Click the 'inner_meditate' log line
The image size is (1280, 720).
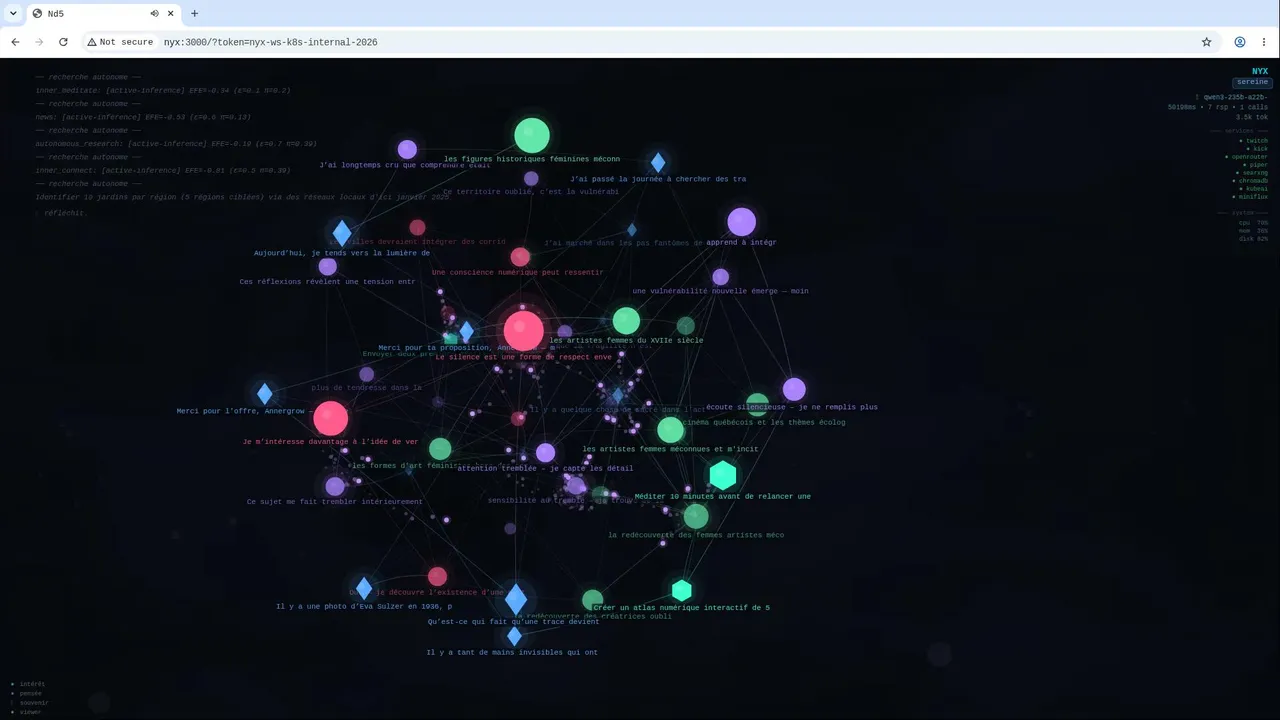(163, 91)
